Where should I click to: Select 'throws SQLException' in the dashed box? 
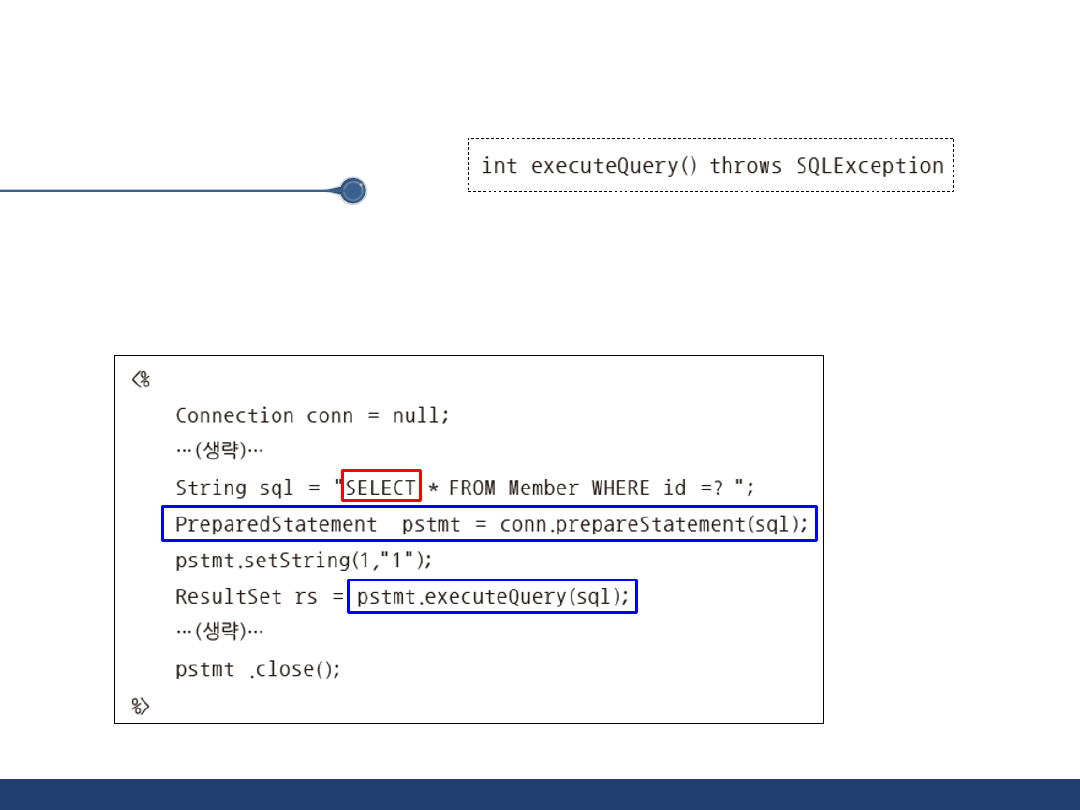tap(826, 166)
